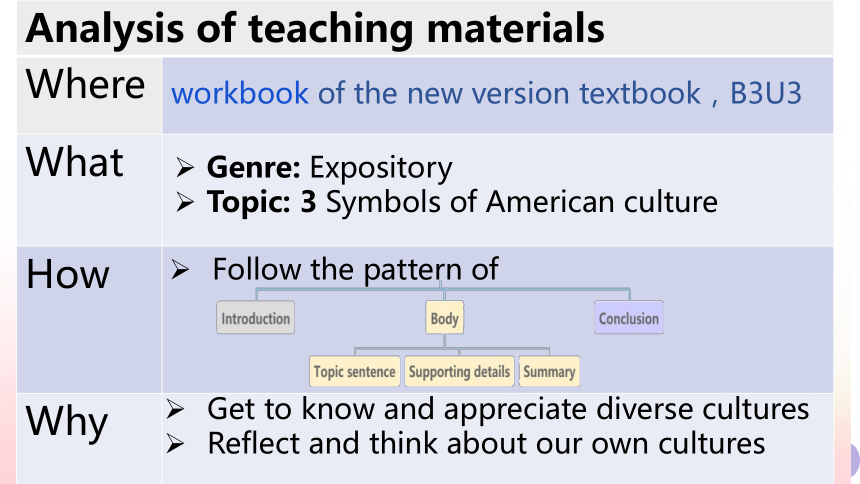Select the Summary box
Image resolution: width=860 pixels, height=484 pixels.
coord(549,372)
